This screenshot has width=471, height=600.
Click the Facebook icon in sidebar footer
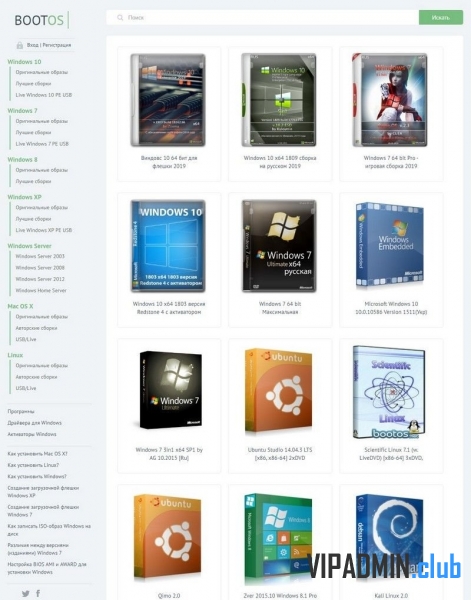[38, 593]
